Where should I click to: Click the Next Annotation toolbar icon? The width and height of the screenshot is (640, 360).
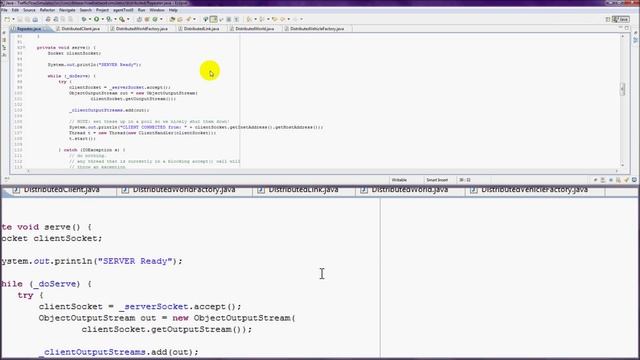[249, 19]
